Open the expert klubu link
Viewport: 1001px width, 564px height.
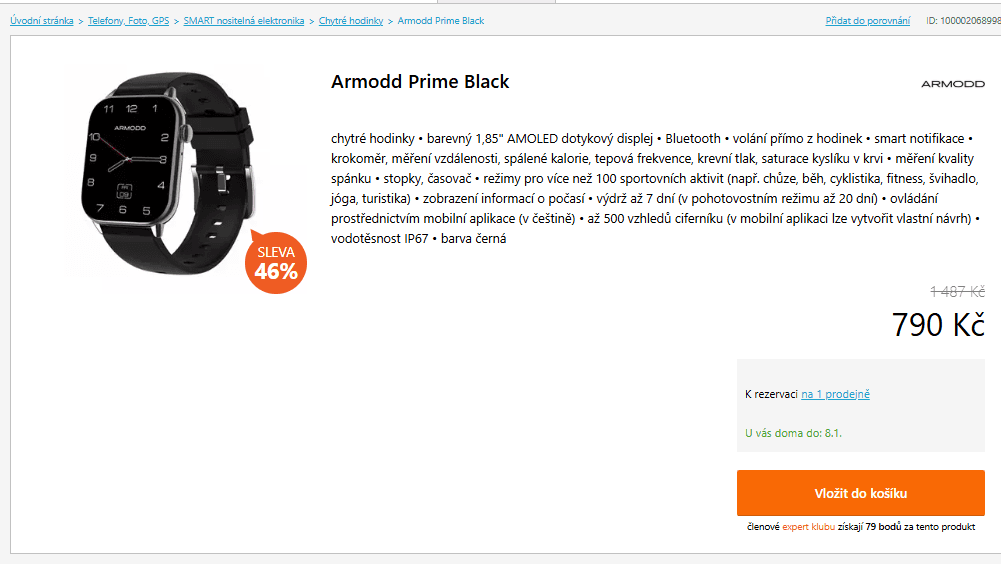click(808, 526)
